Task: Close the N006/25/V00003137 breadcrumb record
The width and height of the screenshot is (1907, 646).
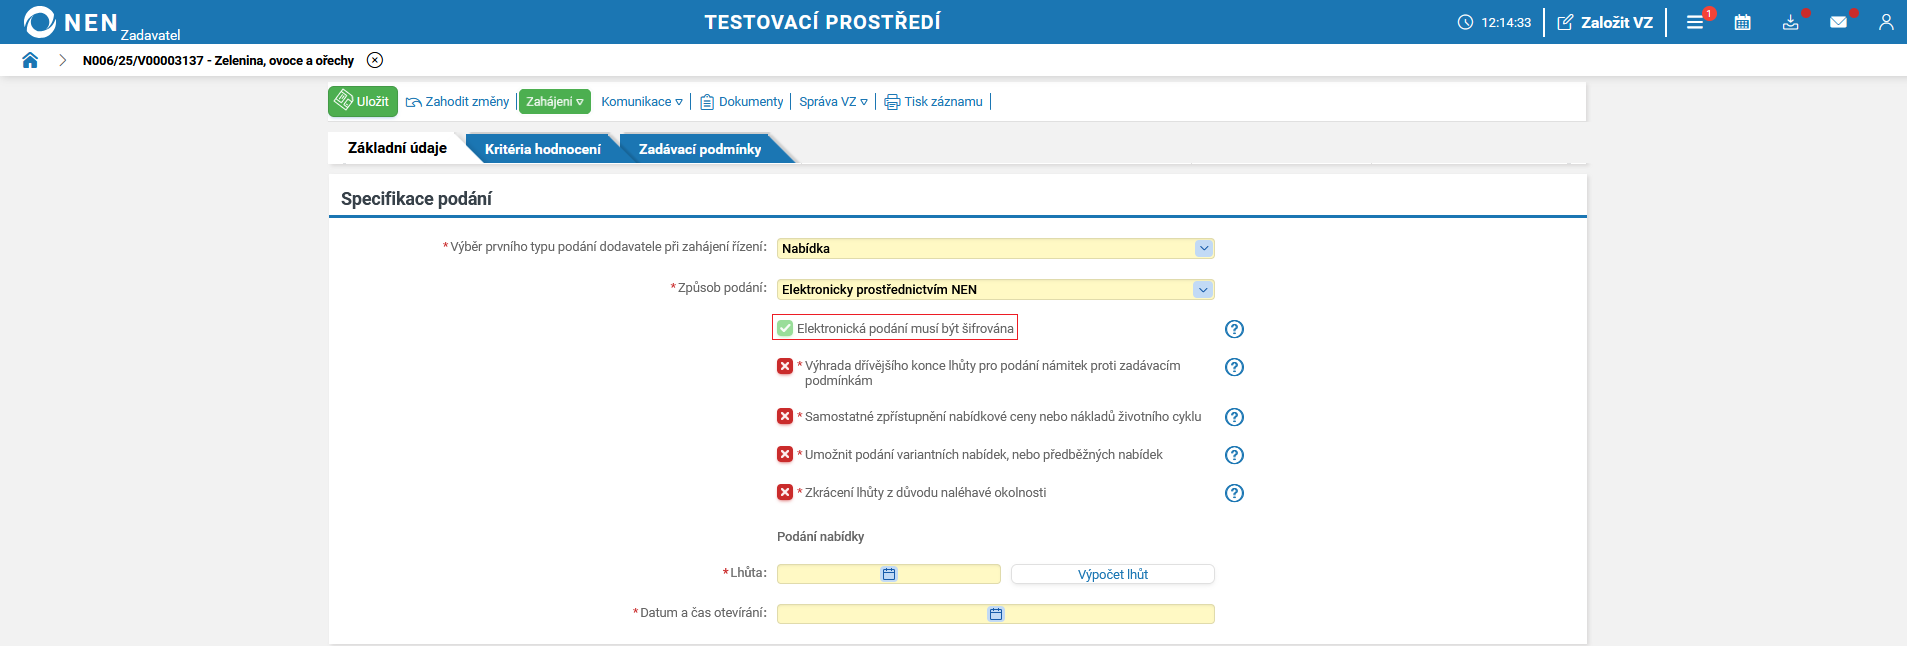Action: 375,60
